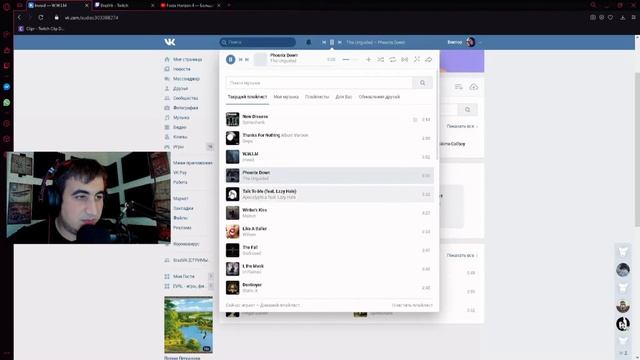Open Закладки in the left menu
The image size is (640, 360).
183,208
